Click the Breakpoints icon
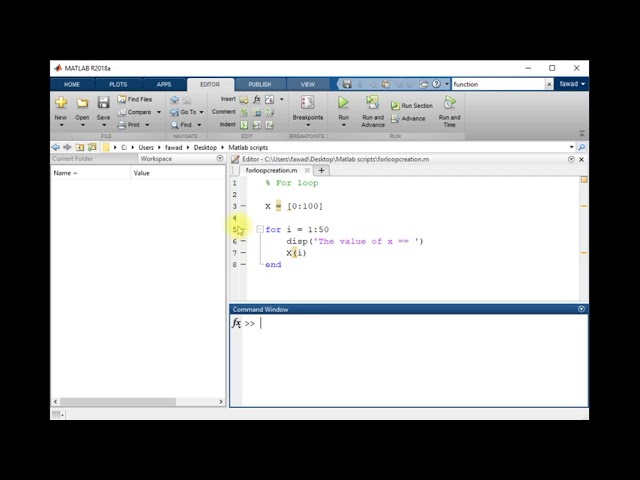 coord(307,102)
